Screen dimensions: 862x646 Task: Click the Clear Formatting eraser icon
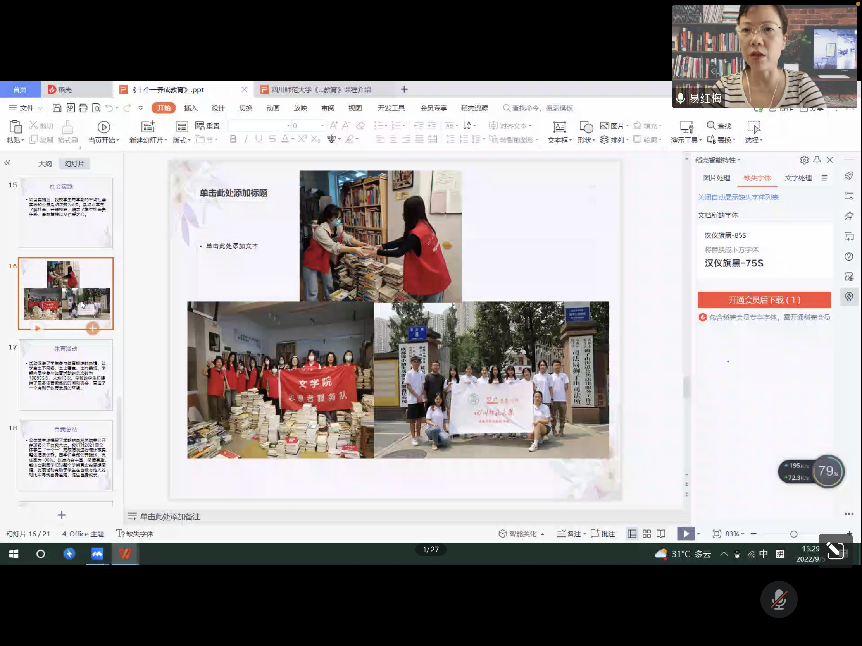(x=361, y=125)
